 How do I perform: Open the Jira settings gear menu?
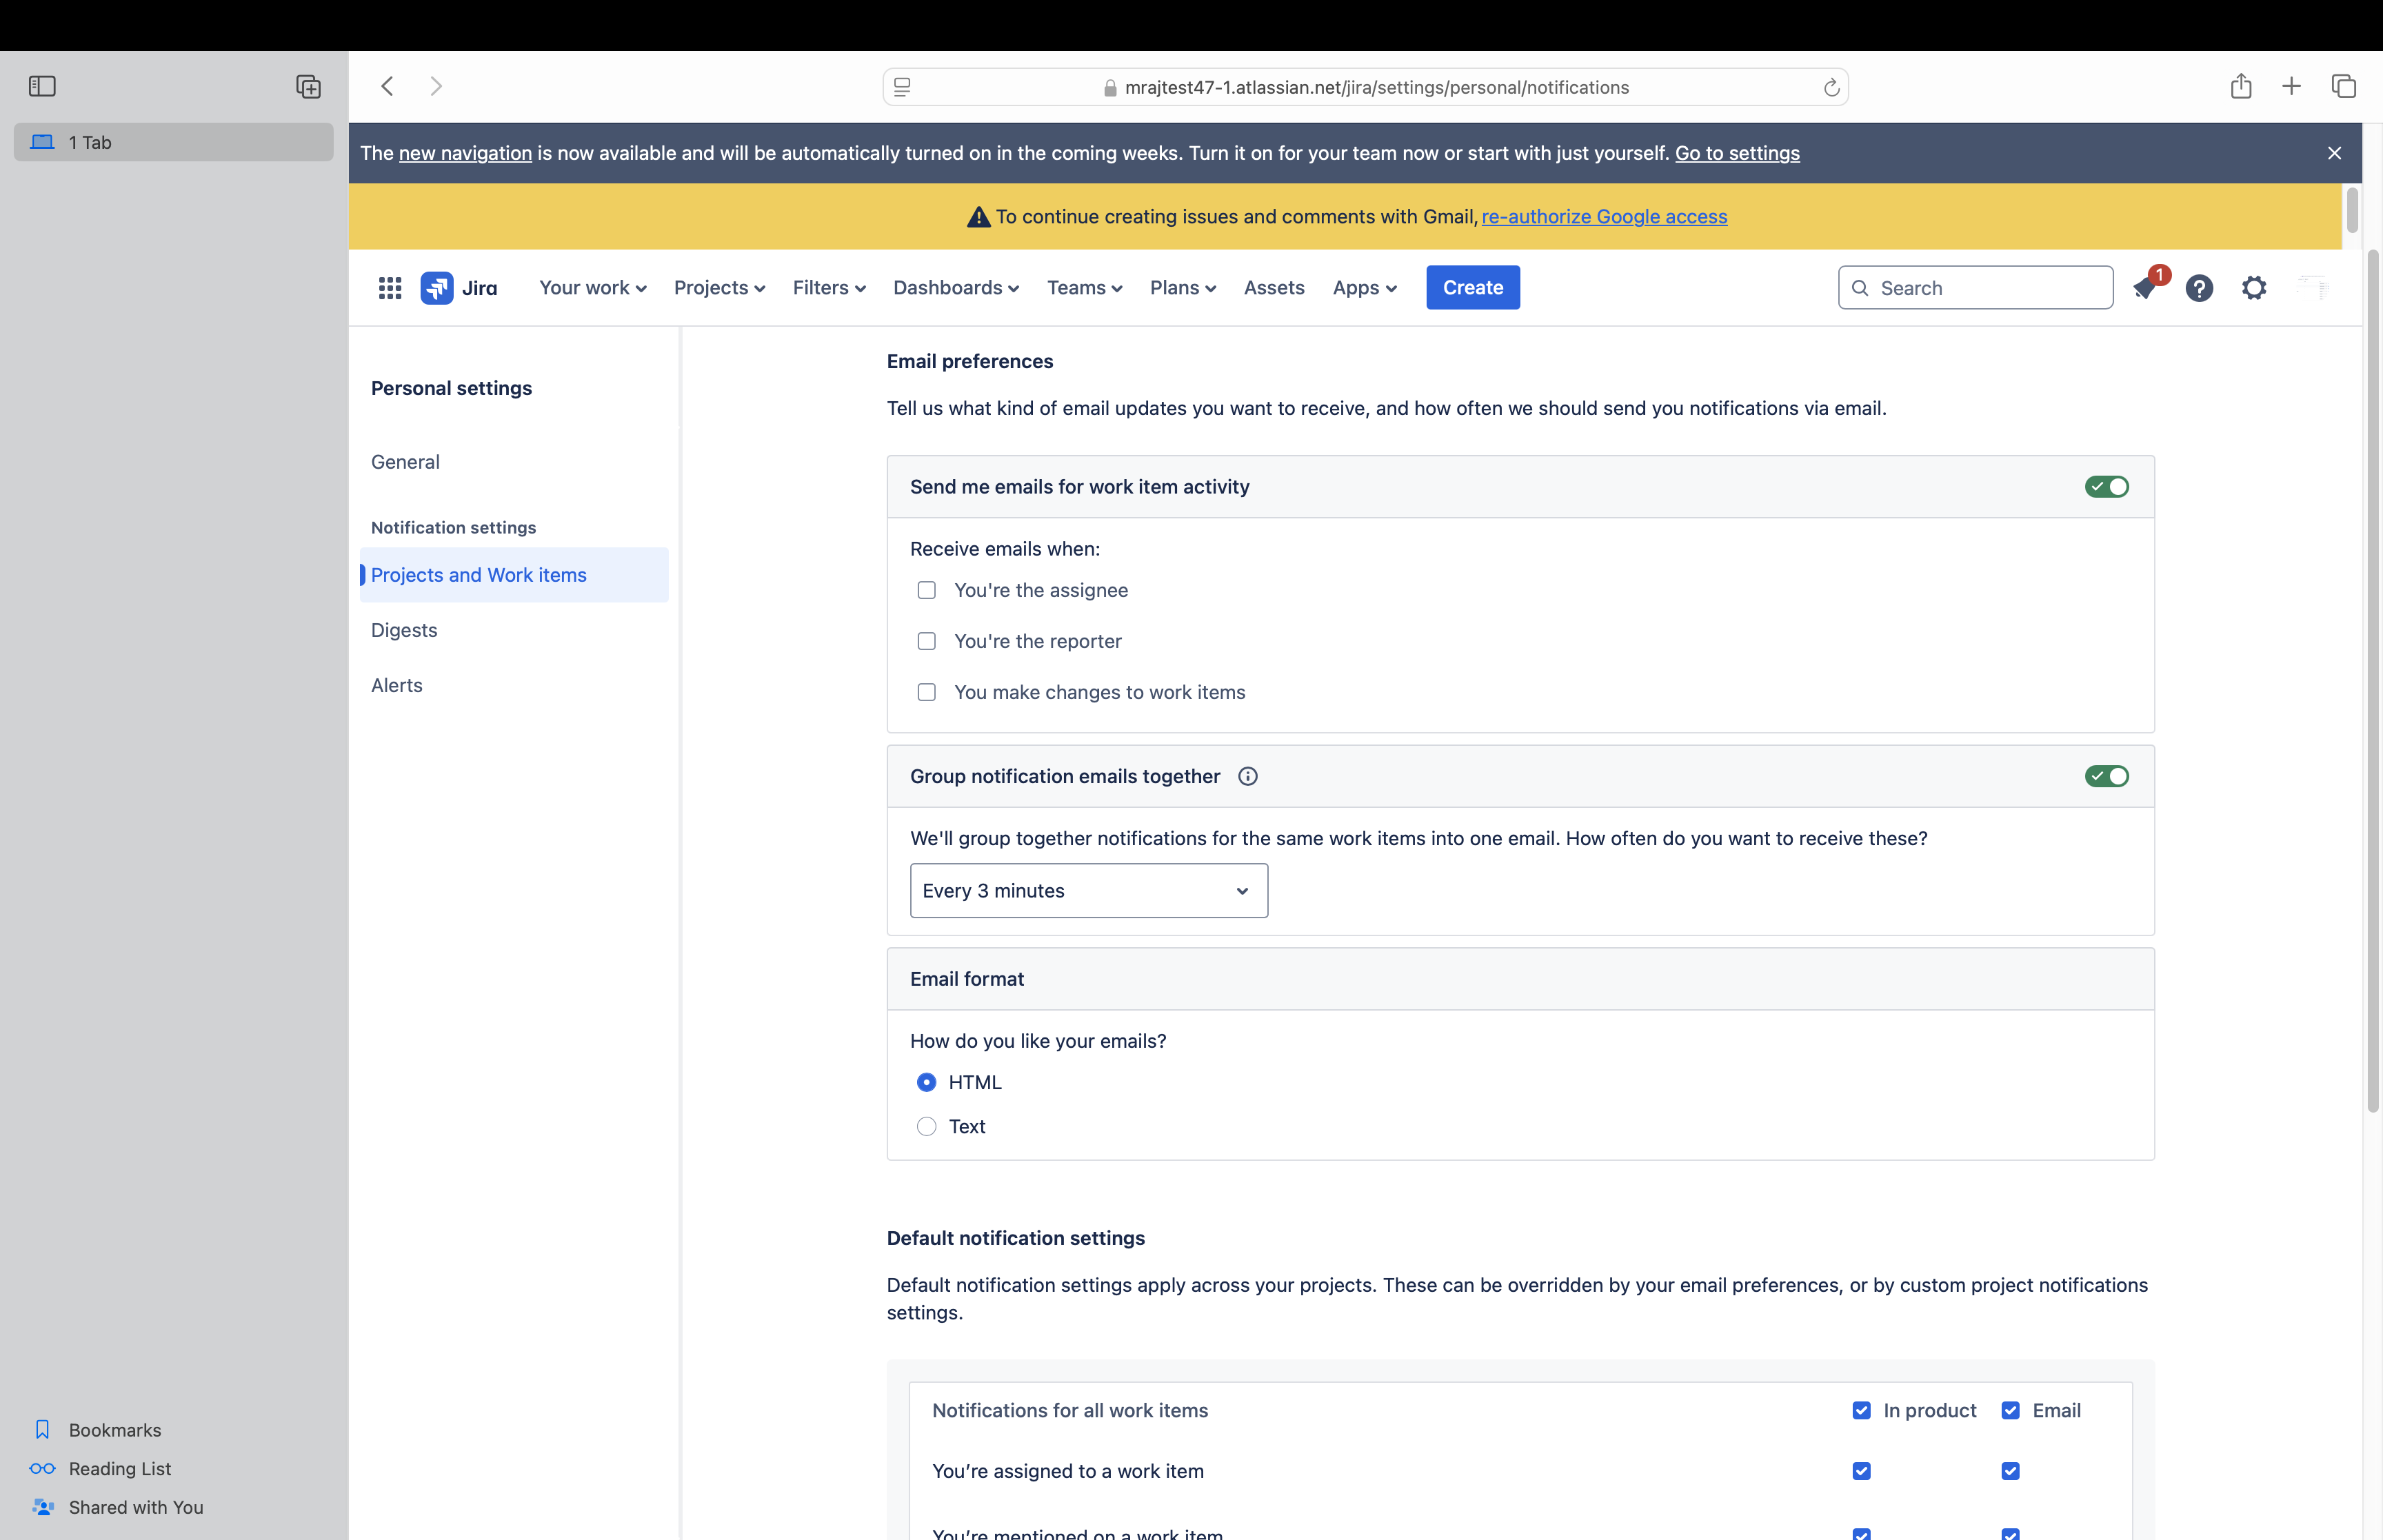(x=2254, y=288)
